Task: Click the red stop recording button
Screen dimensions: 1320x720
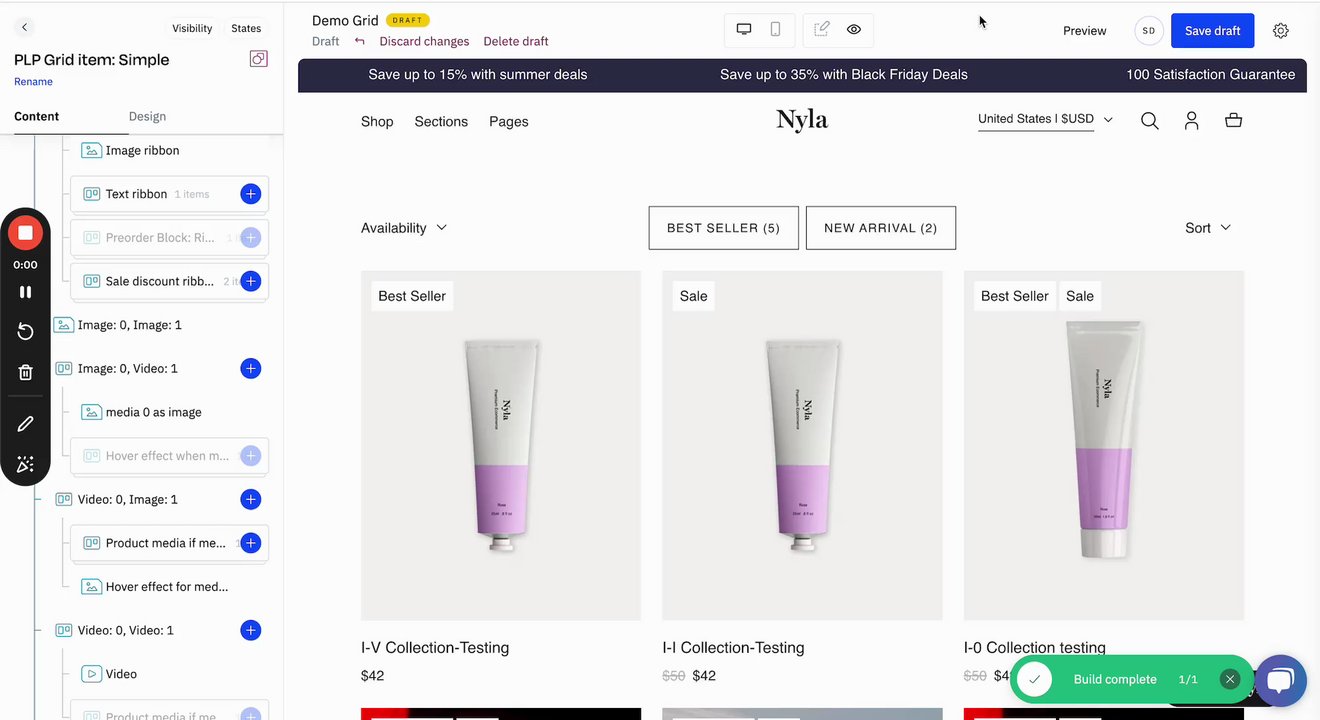Action: (x=25, y=233)
